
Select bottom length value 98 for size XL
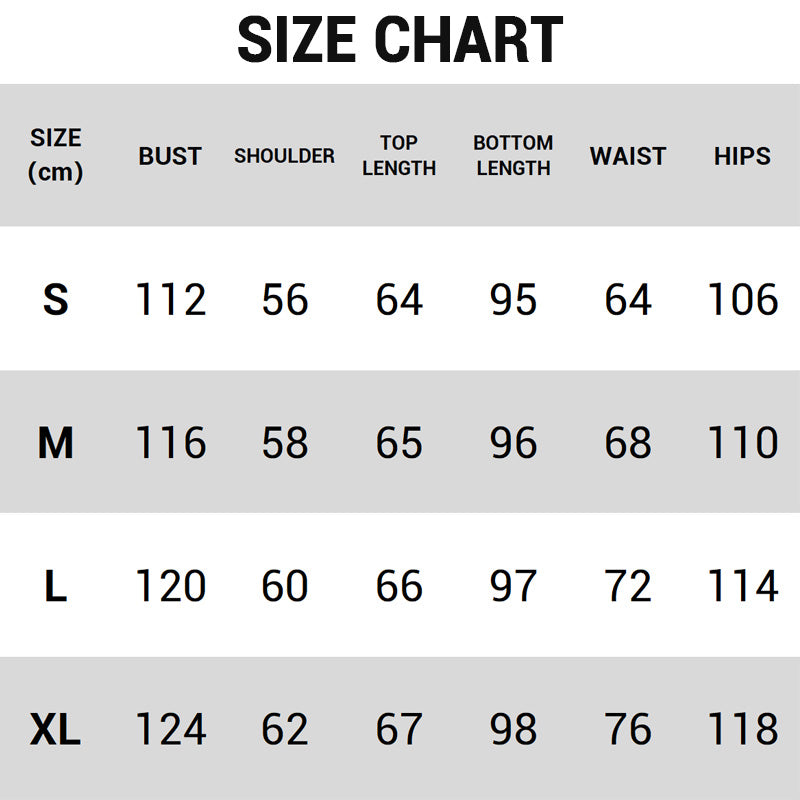point(513,730)
